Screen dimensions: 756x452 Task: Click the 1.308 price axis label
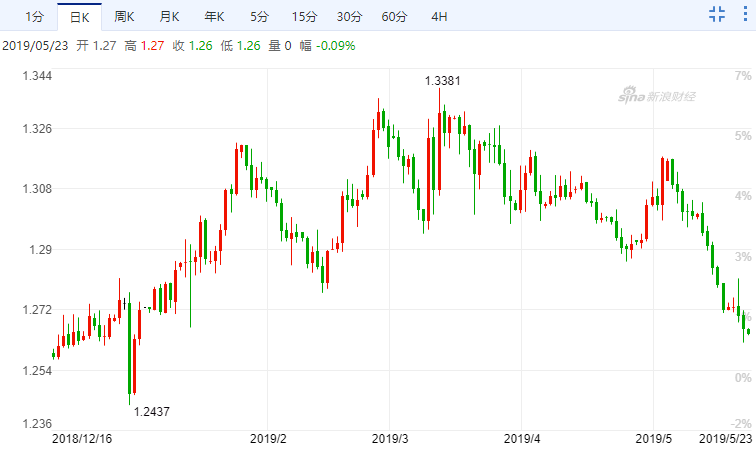click(x=37, y=189)
